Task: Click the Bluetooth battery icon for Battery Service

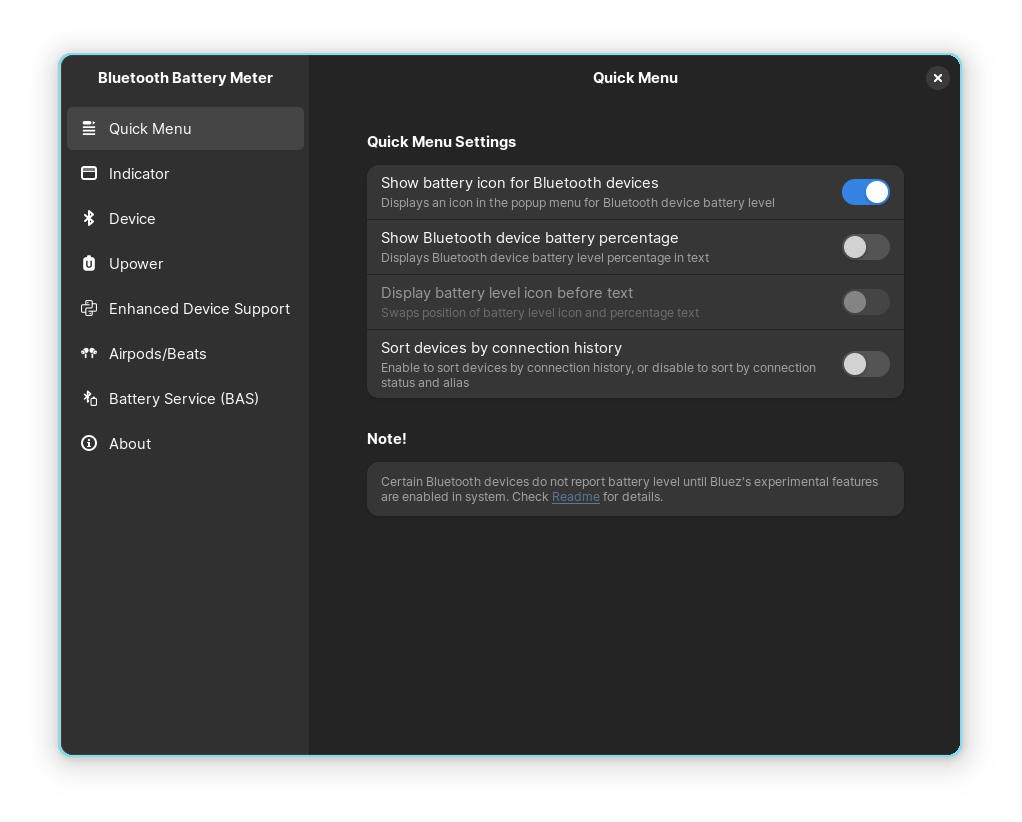Action: [89, 398]
